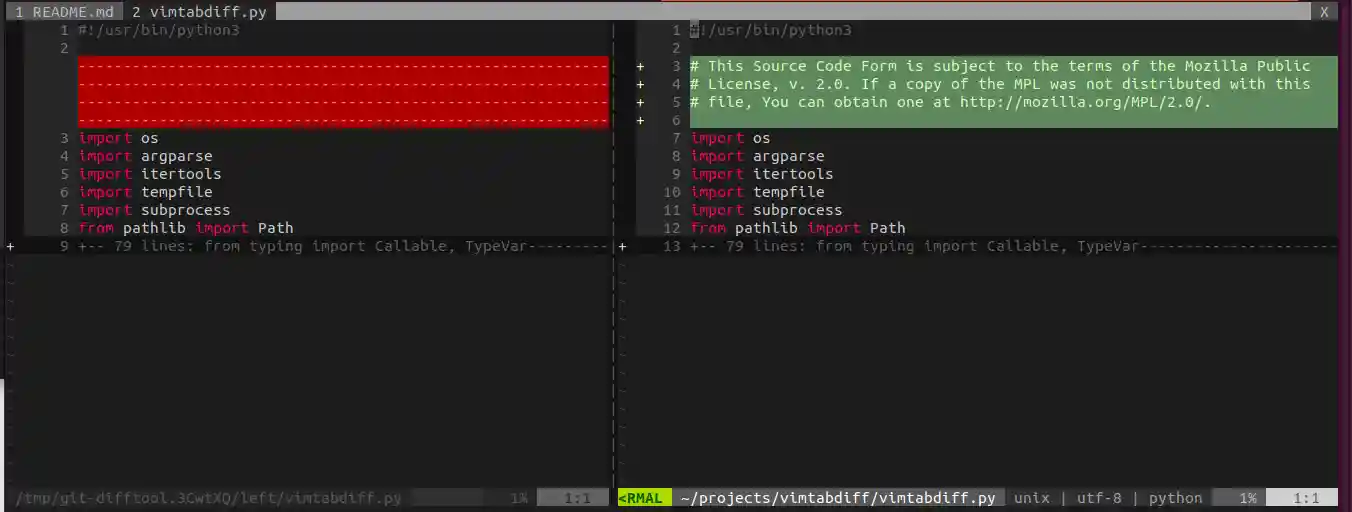Click the RMAL mode indicator in status line
Screen dimensions: 1352x512
644,497
